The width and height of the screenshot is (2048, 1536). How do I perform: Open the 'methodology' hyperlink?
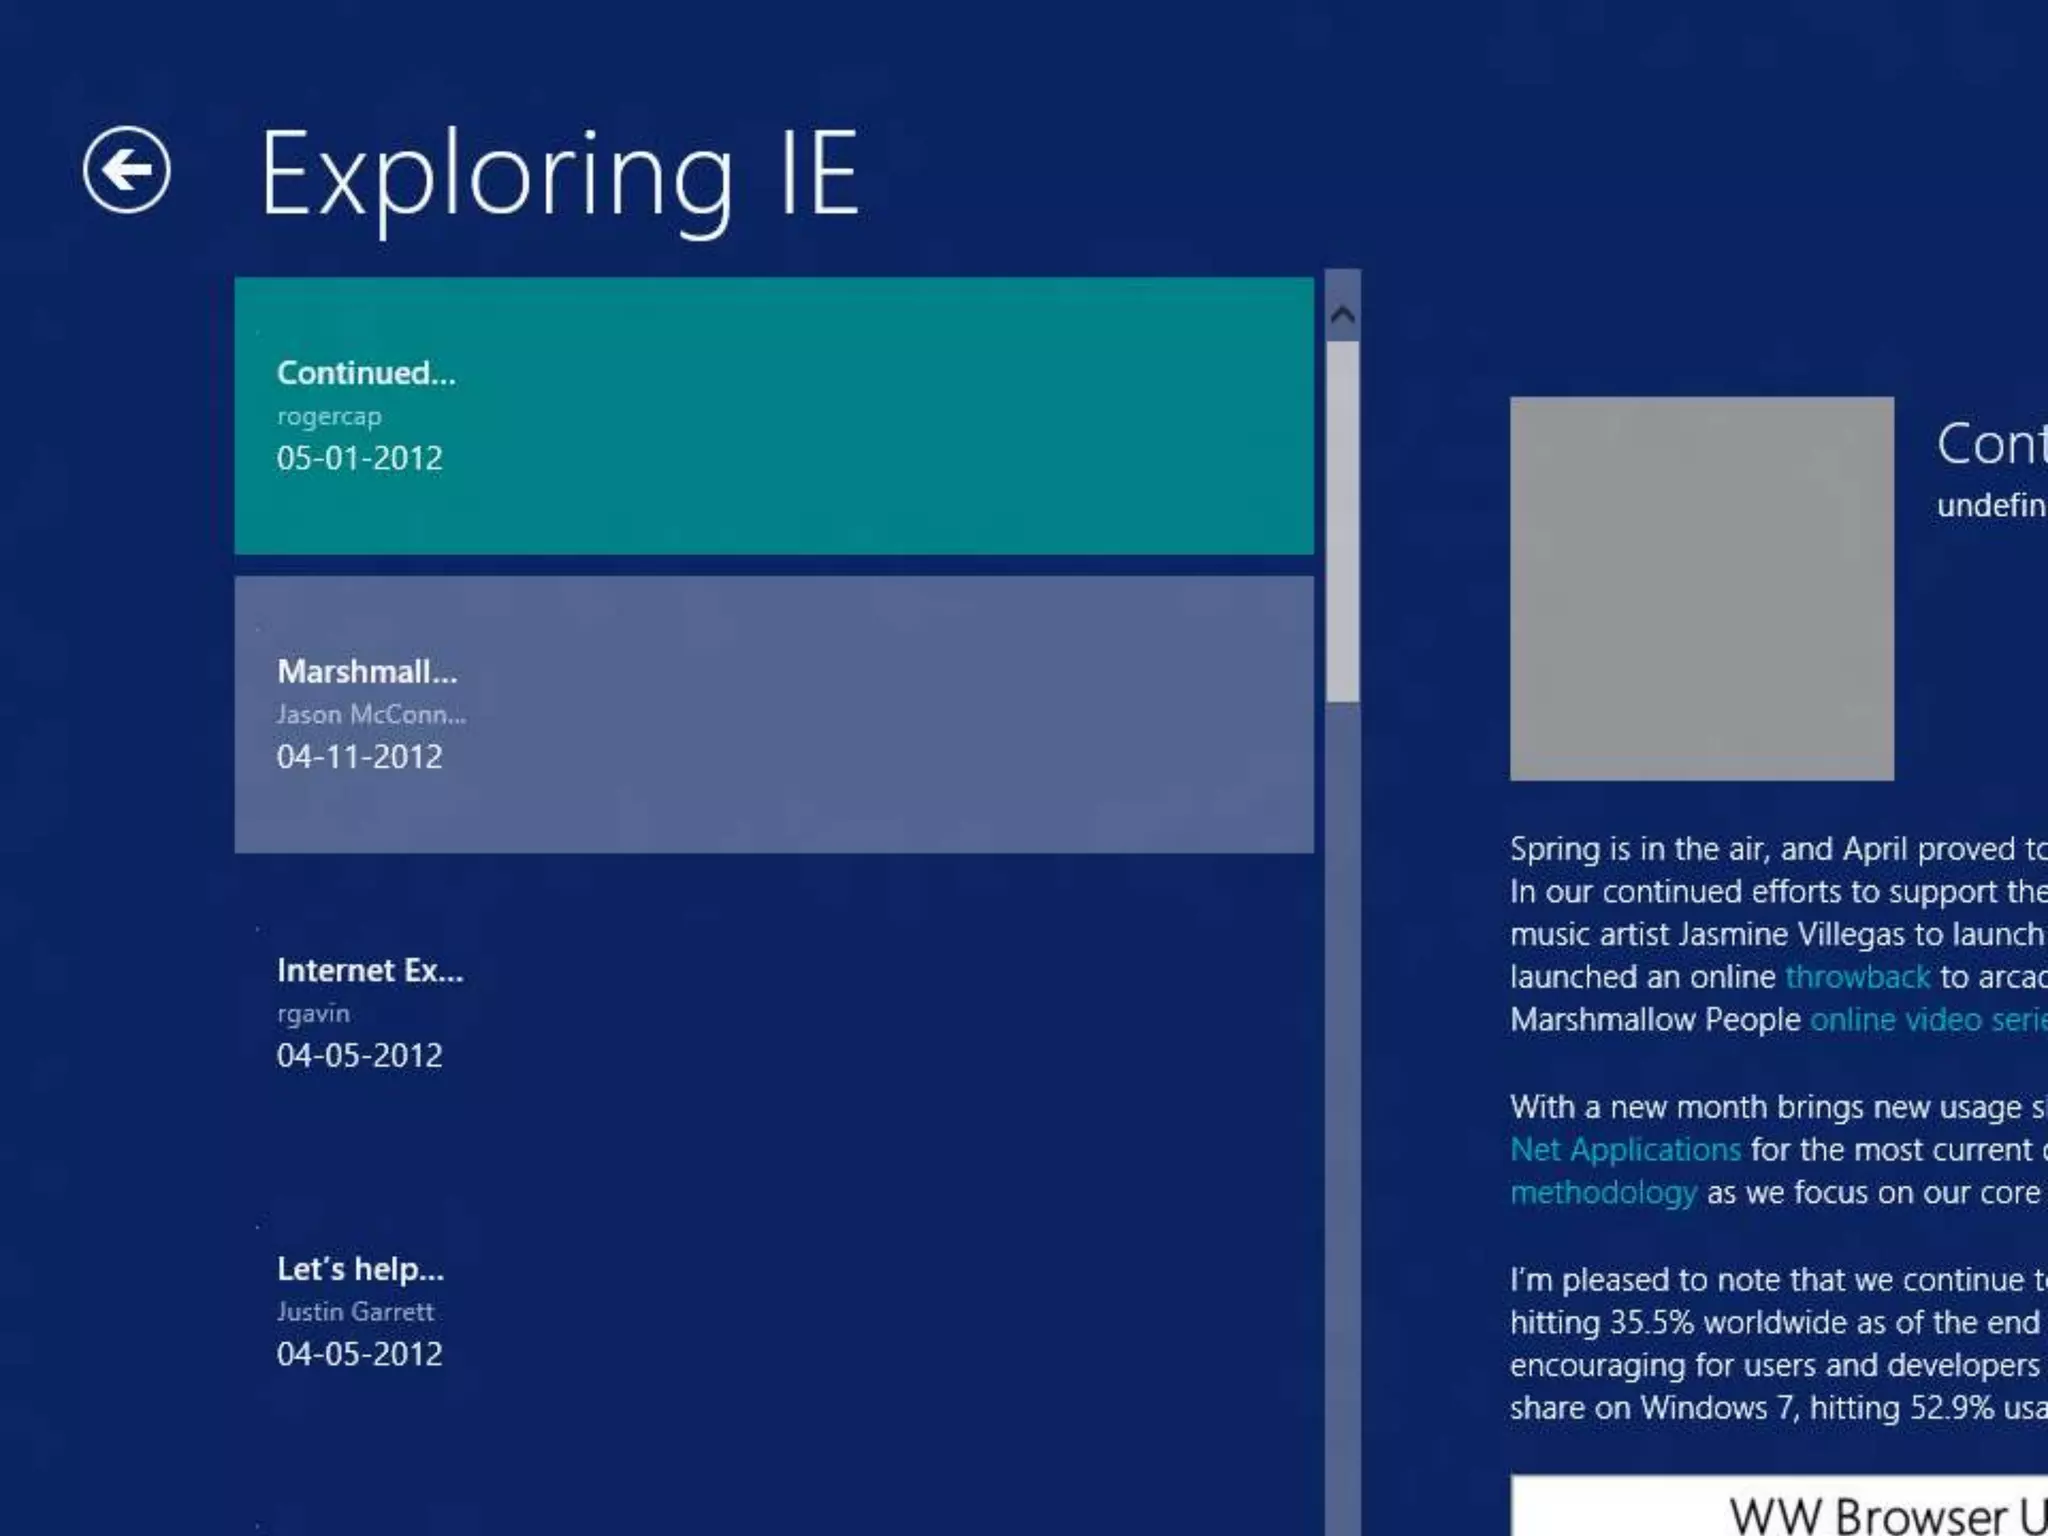[1603, 1193]
